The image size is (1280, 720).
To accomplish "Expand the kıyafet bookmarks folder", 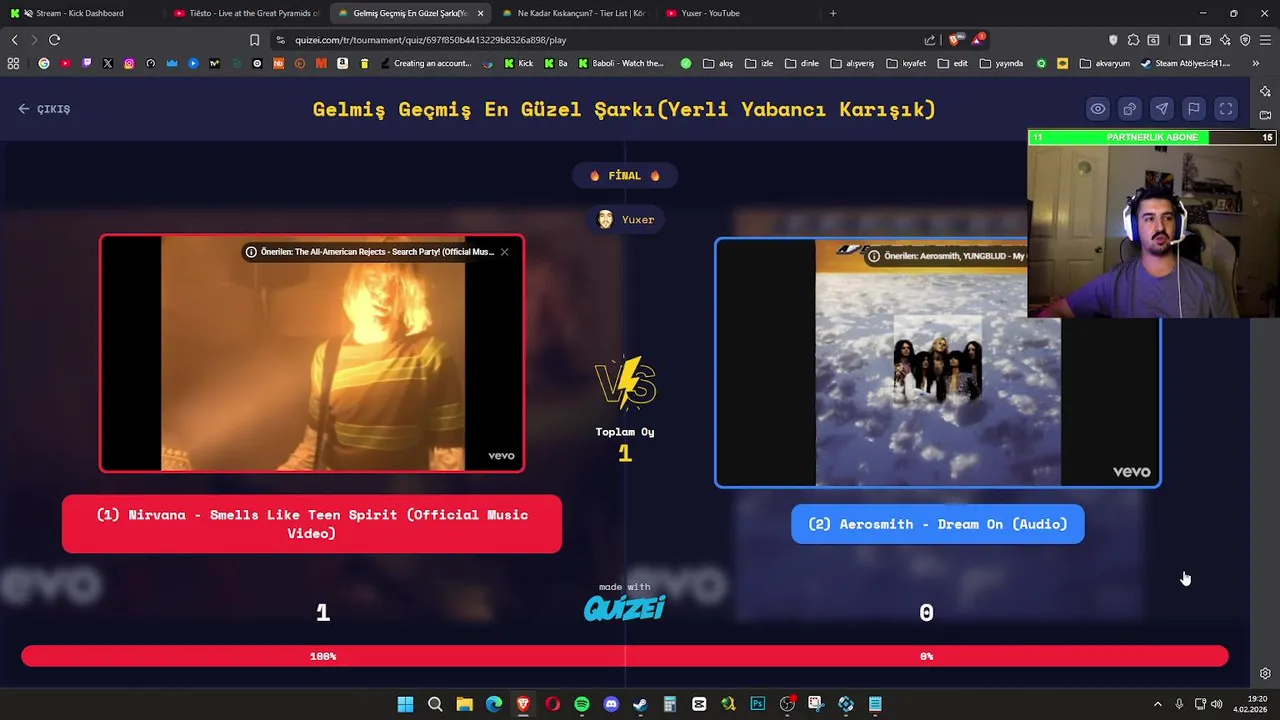I will [x=906, y=63].
